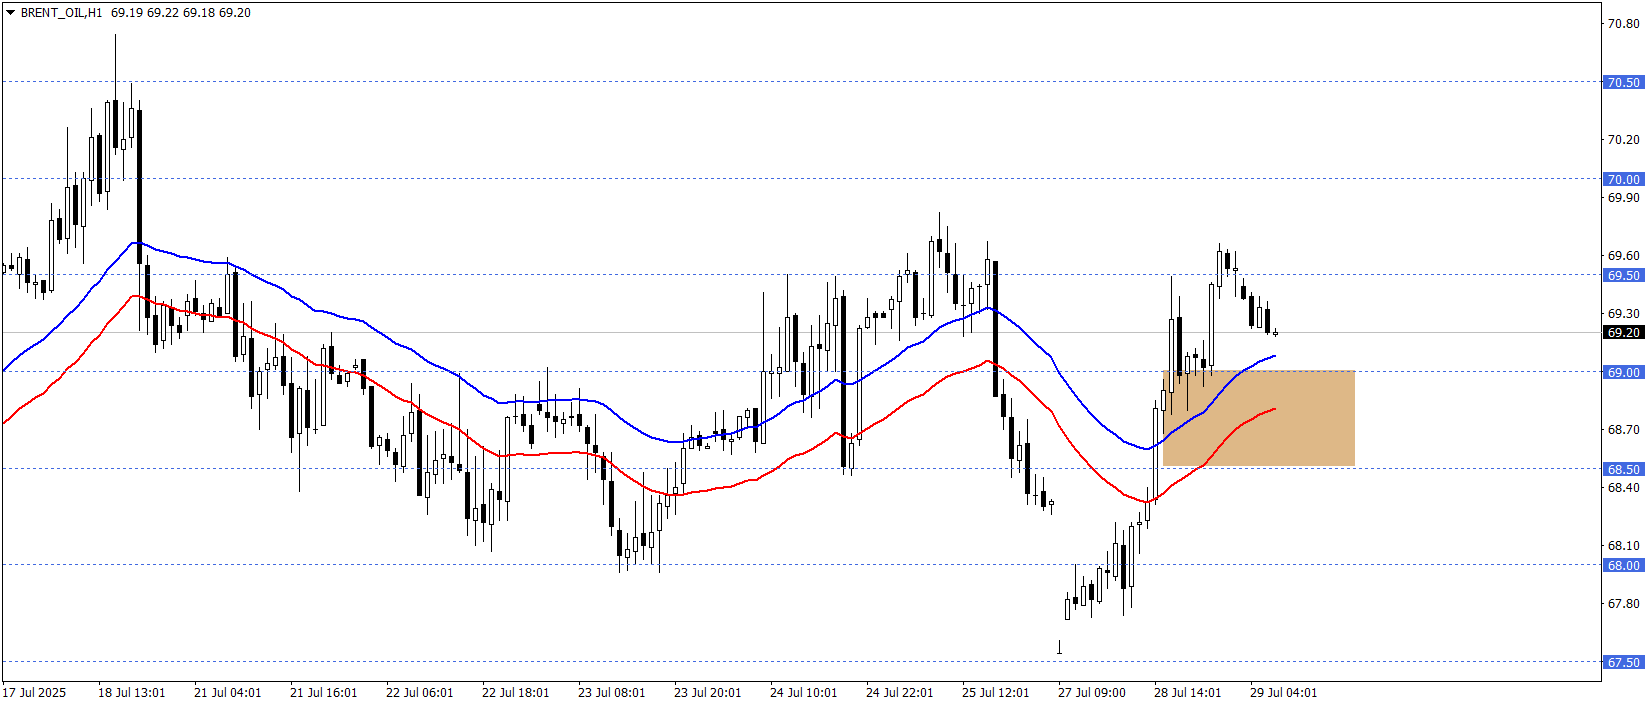Click the 24 Jul 10:01 time label
Screen dimensions: 1651x705
coord(803,692)
